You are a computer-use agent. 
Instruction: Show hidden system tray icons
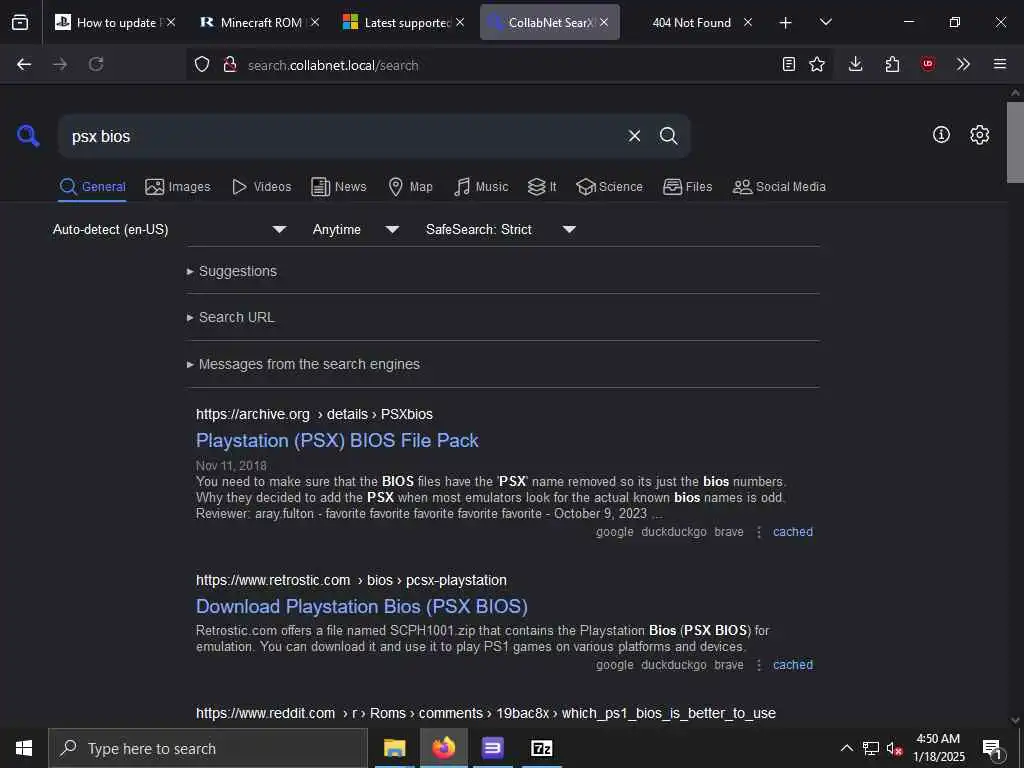click(x=846, y=748)
